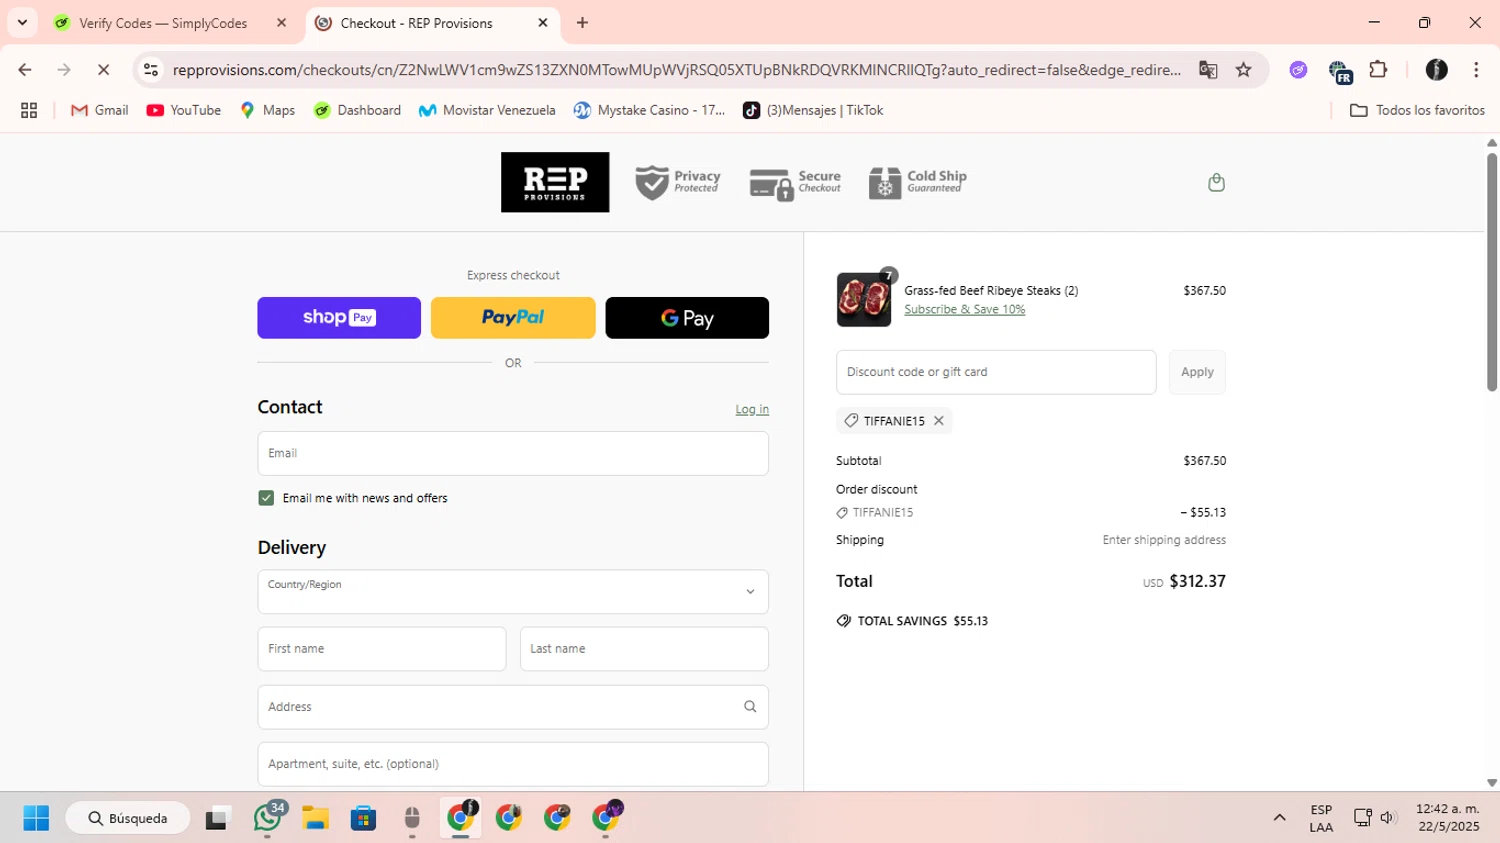Close the Verify Codes tab
The height and width of the screenshot is (843, 1500).
[x=282, y=23]
